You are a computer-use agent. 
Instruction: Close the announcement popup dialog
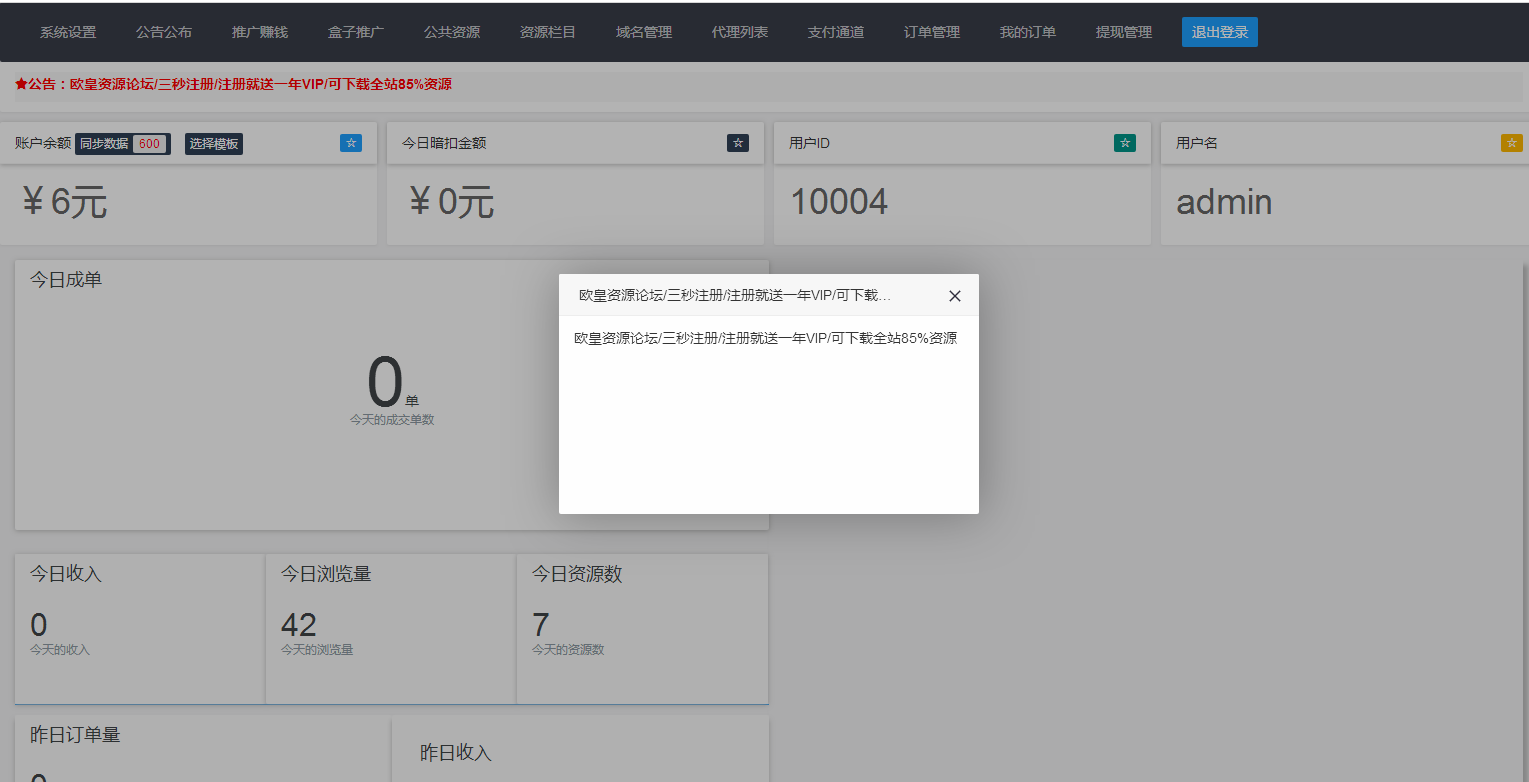coord(954,295)
